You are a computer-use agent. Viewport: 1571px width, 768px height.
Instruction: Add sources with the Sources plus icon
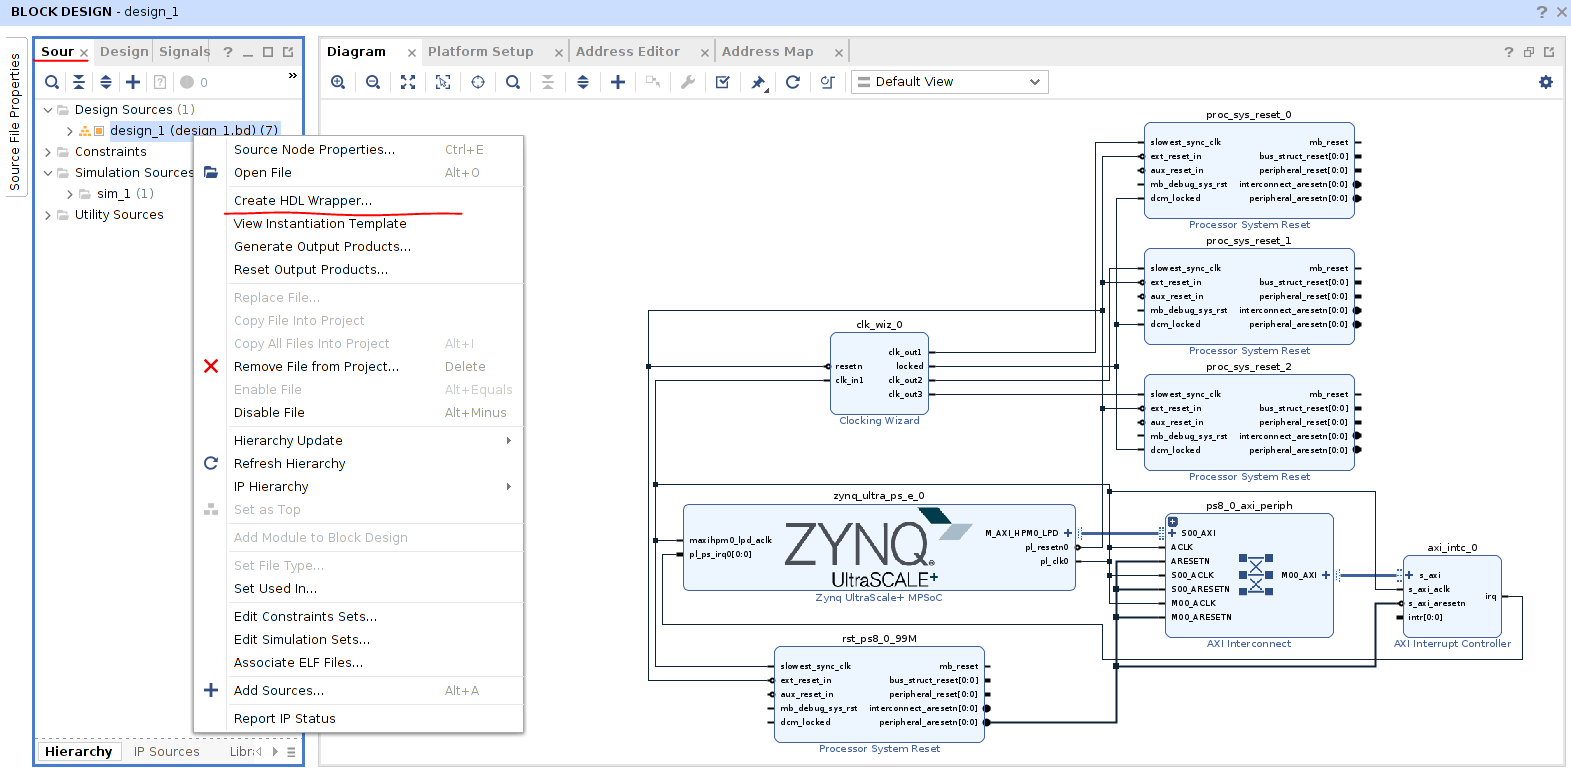coord(133,82)
